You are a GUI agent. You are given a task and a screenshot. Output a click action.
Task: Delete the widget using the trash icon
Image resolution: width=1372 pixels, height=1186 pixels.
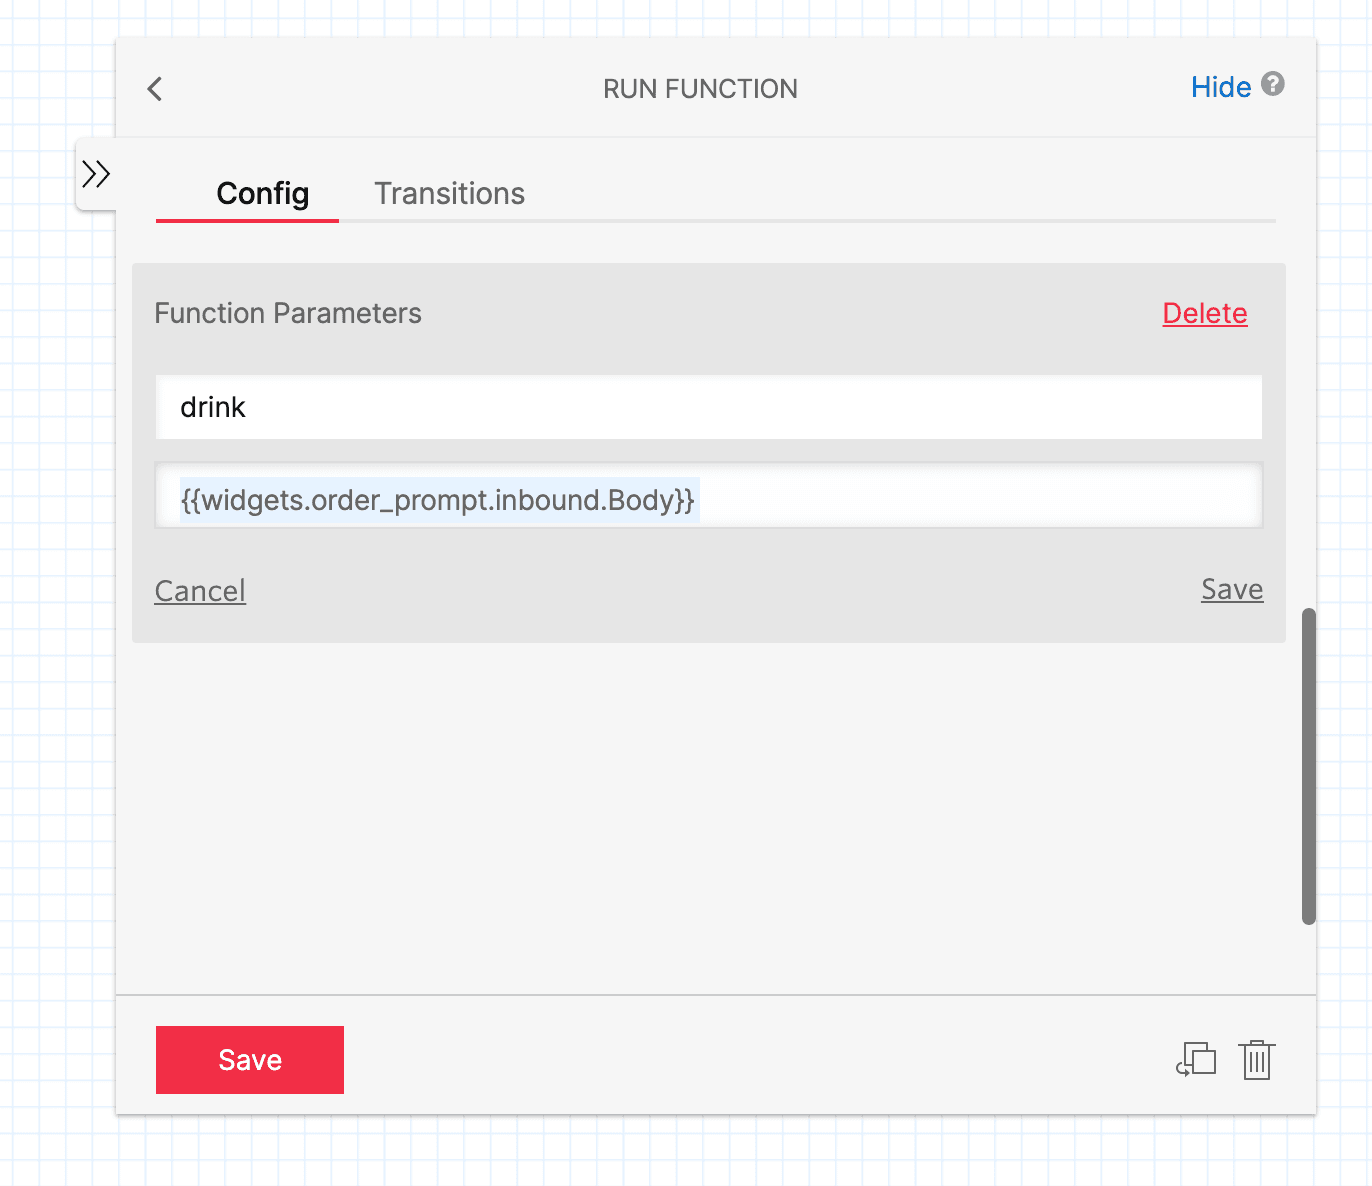[1256, 1059]
